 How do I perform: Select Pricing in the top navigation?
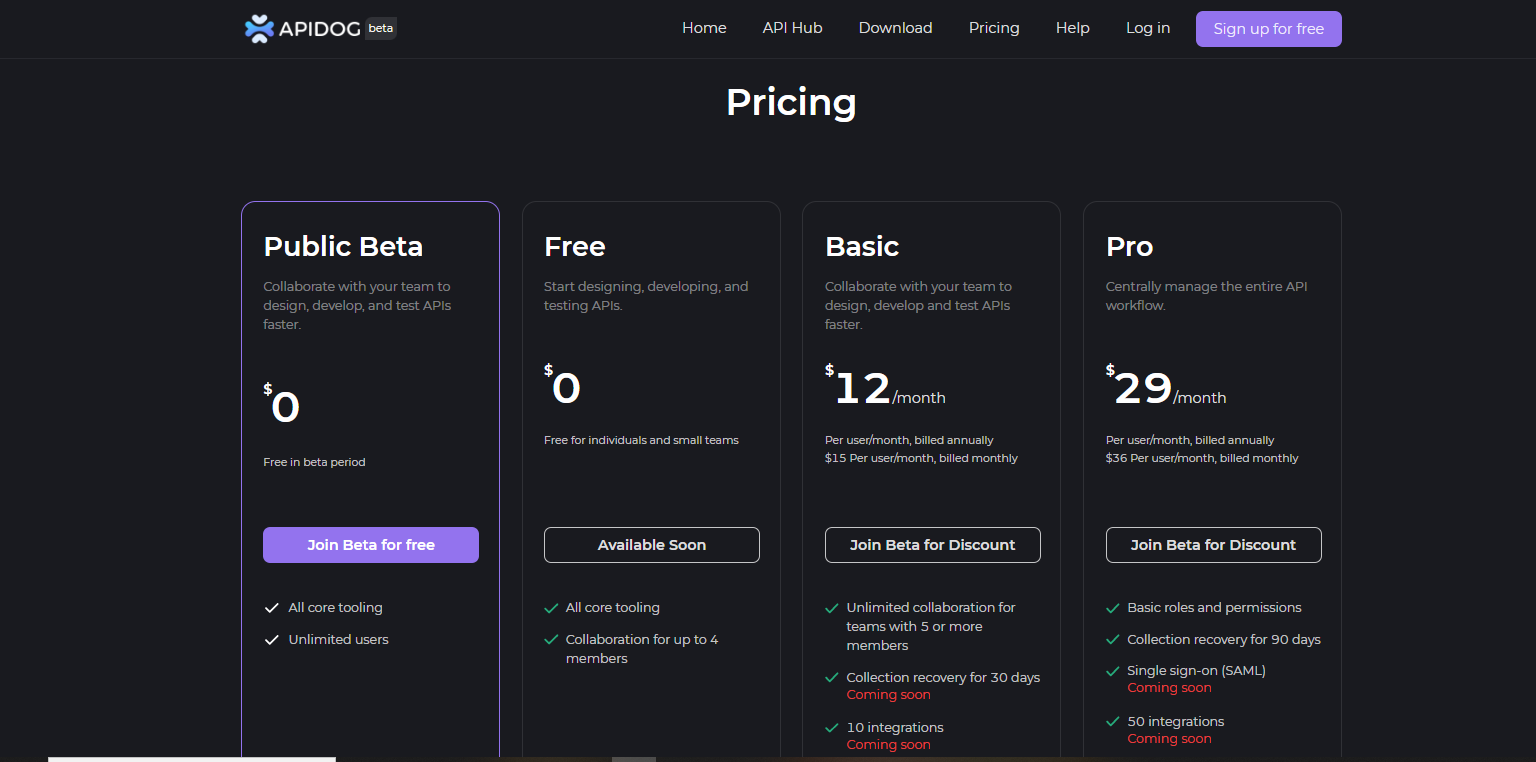point(994,28)
